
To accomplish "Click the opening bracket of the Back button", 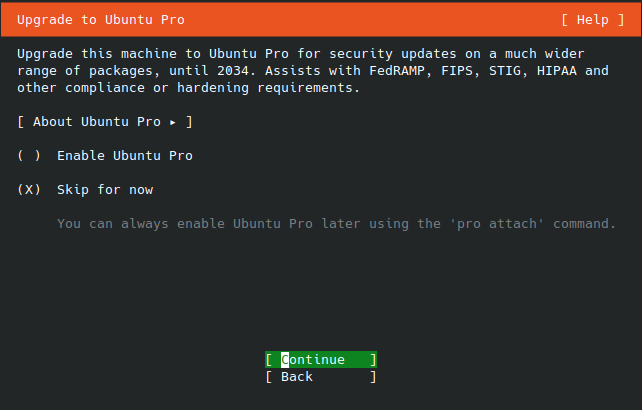I will (269, 377).
